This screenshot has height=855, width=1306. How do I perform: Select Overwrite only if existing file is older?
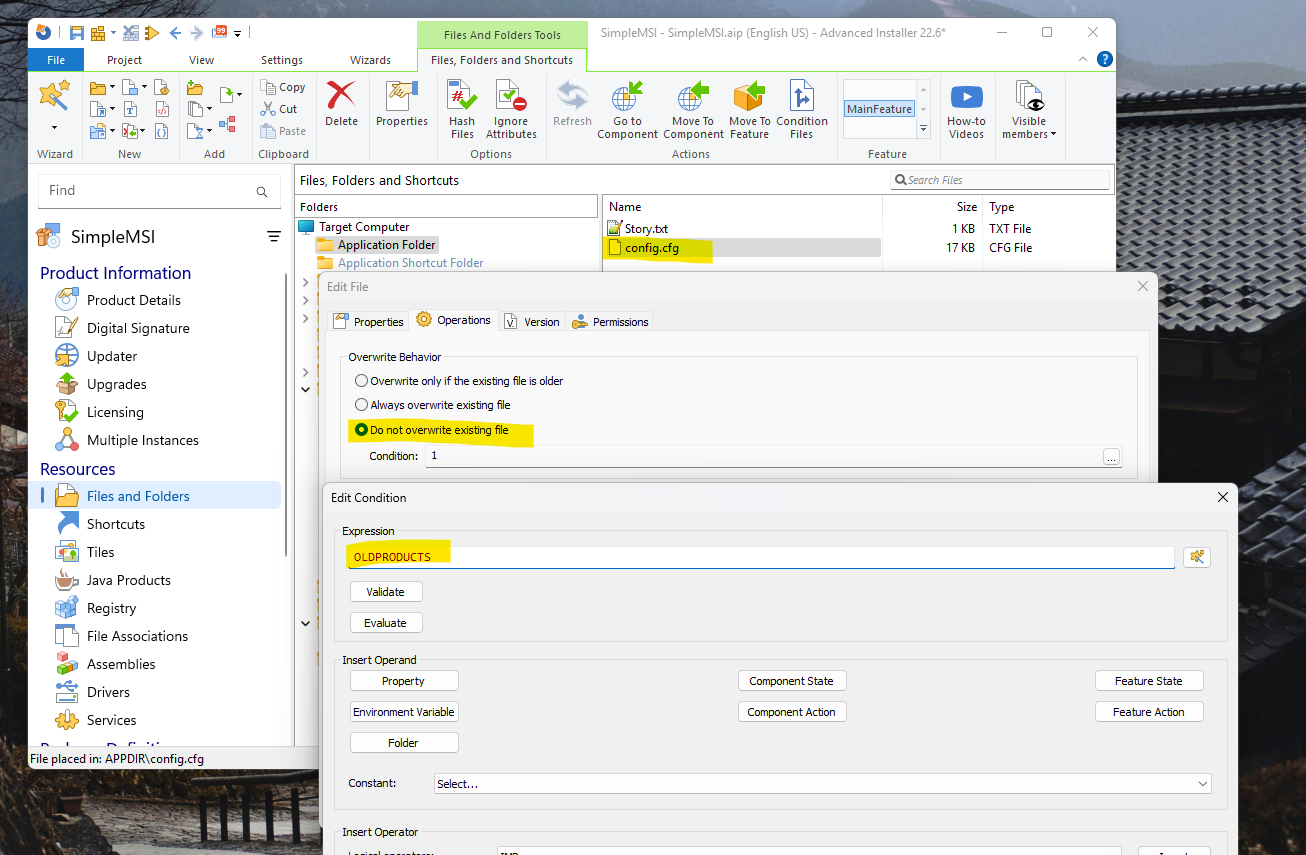click(459, 381)
